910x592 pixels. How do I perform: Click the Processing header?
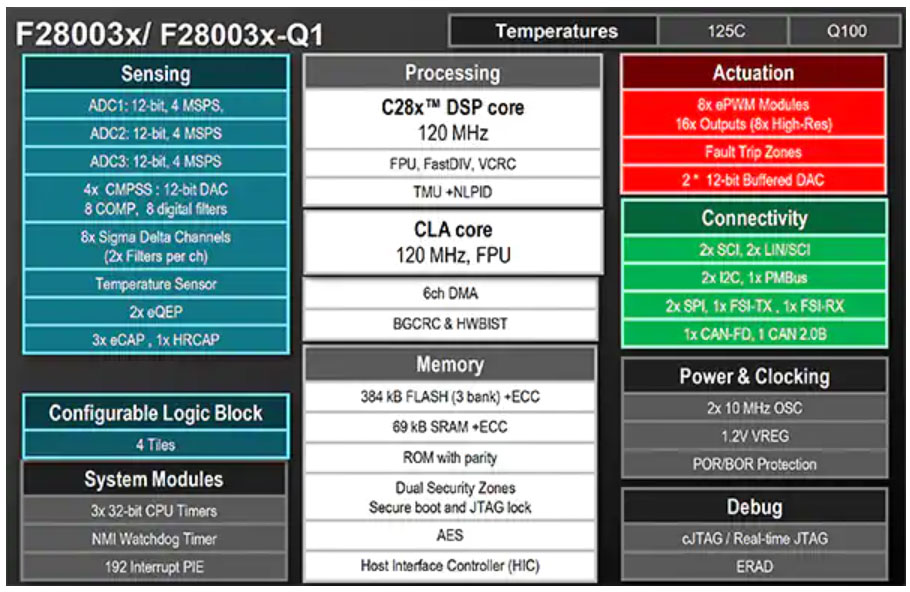click(453, 73)
